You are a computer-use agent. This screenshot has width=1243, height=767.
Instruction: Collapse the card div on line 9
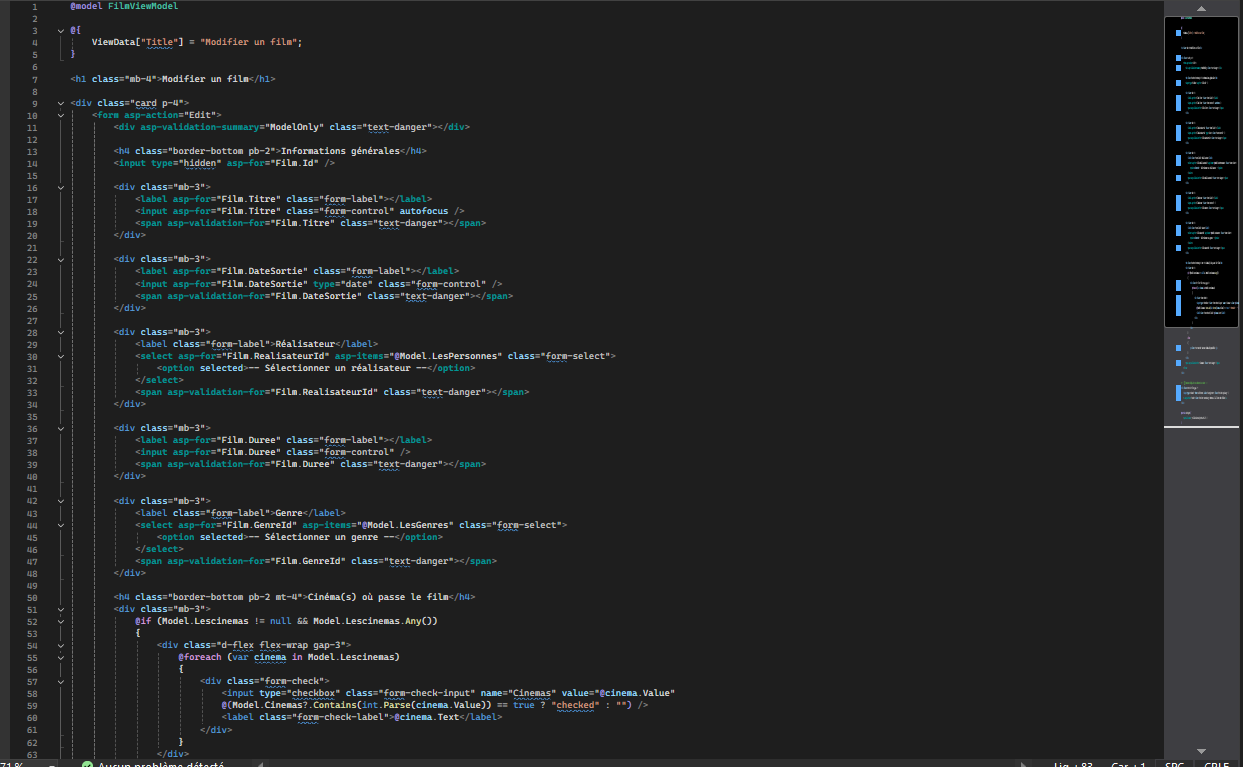point(61,102)
